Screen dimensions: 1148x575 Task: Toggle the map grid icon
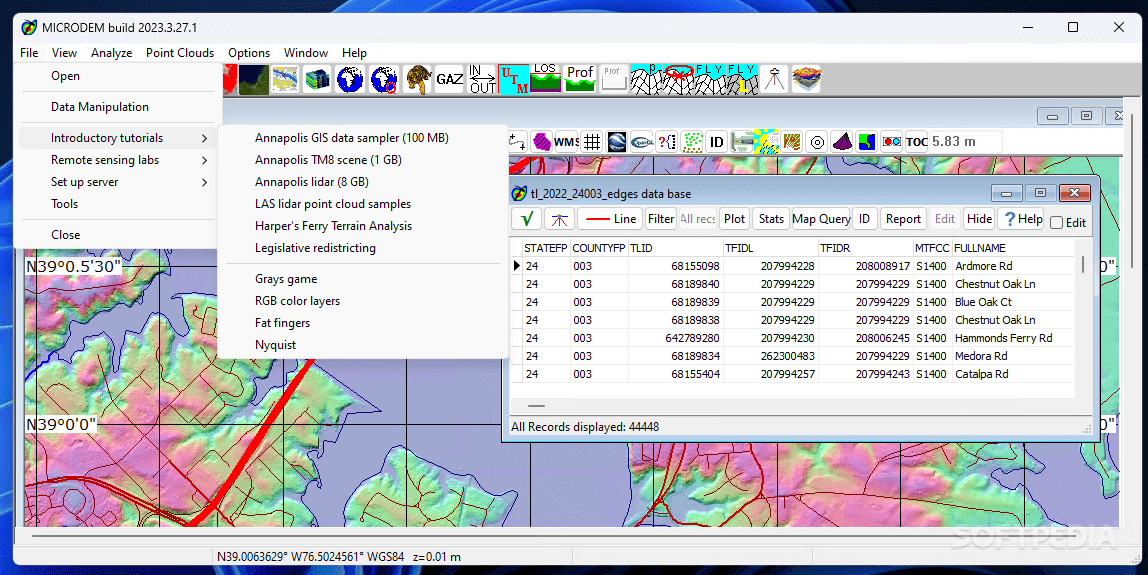click(592, 141)
